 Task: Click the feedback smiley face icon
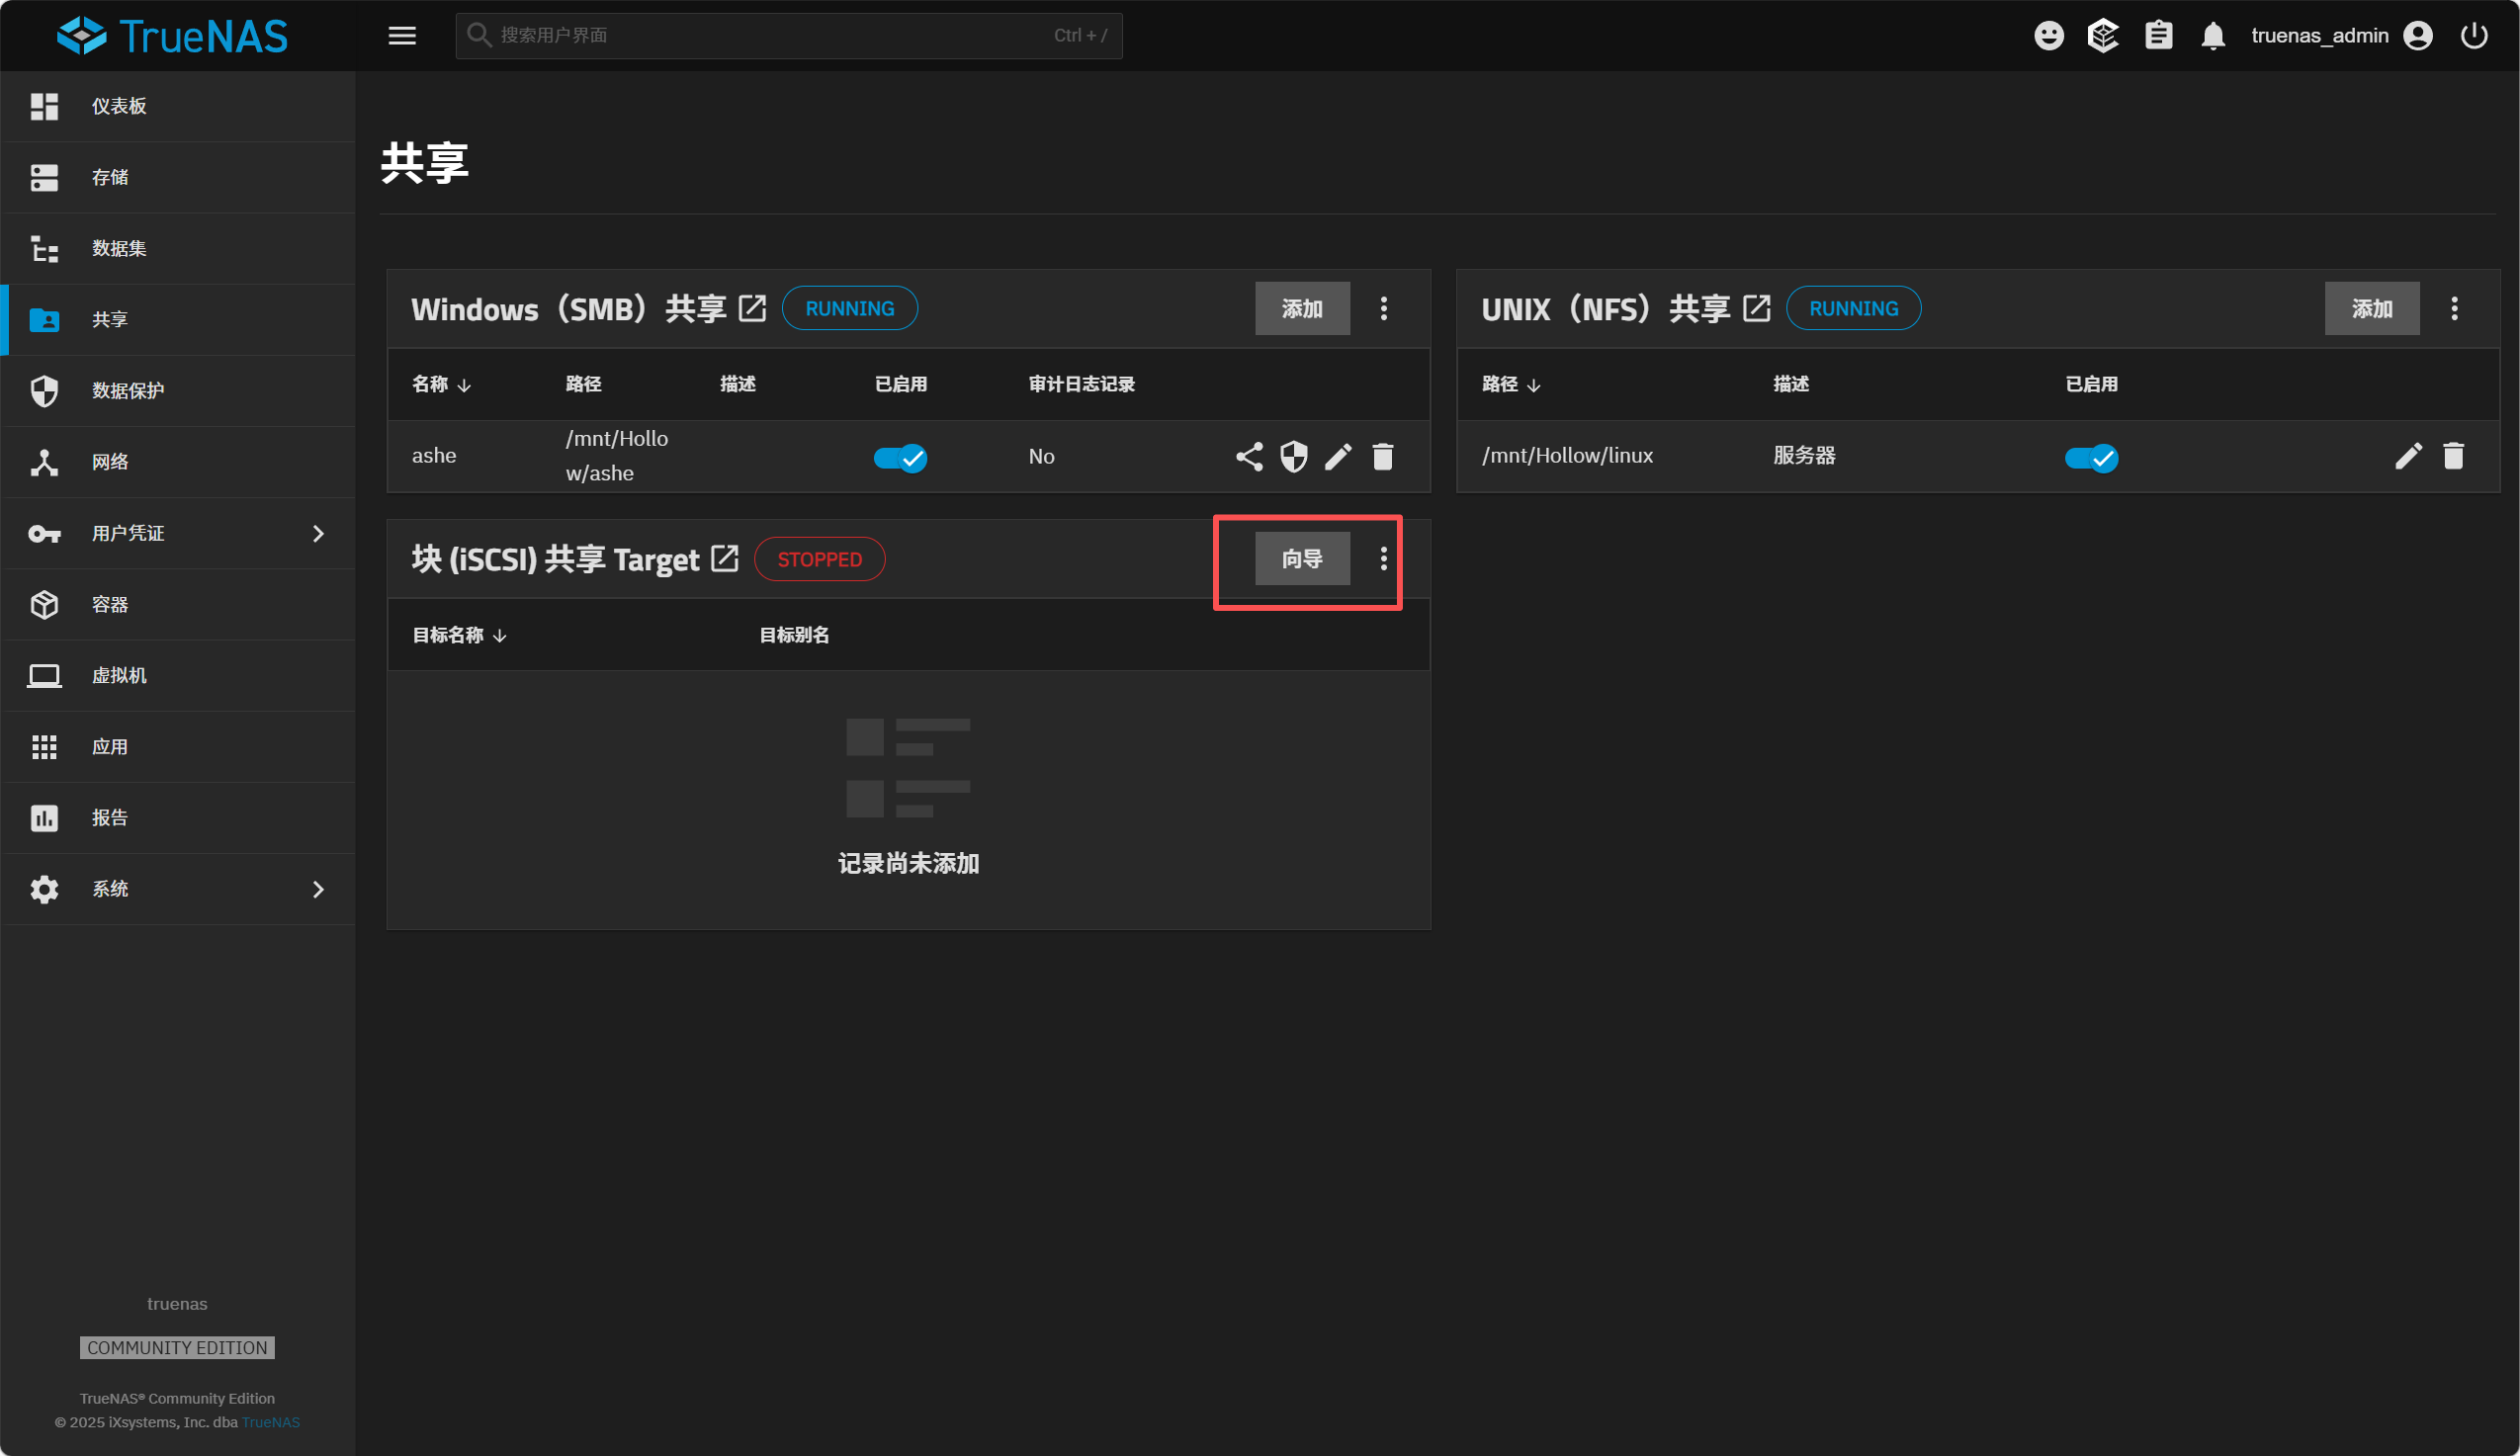tap(2048, 36)
